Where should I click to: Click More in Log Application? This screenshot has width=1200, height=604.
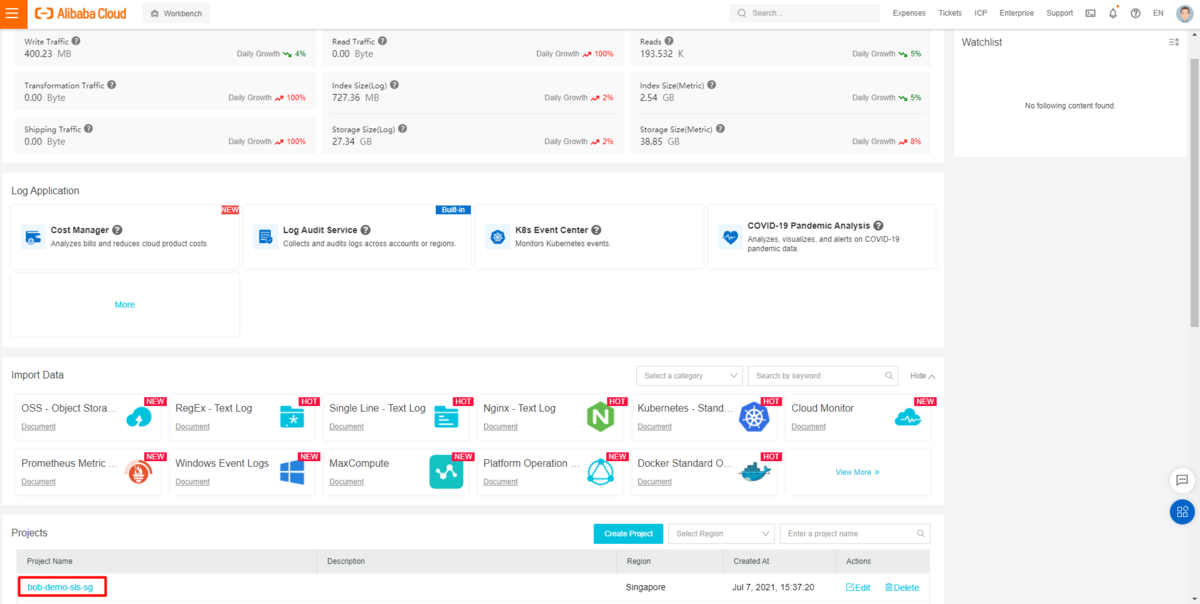tap(124, 304)
